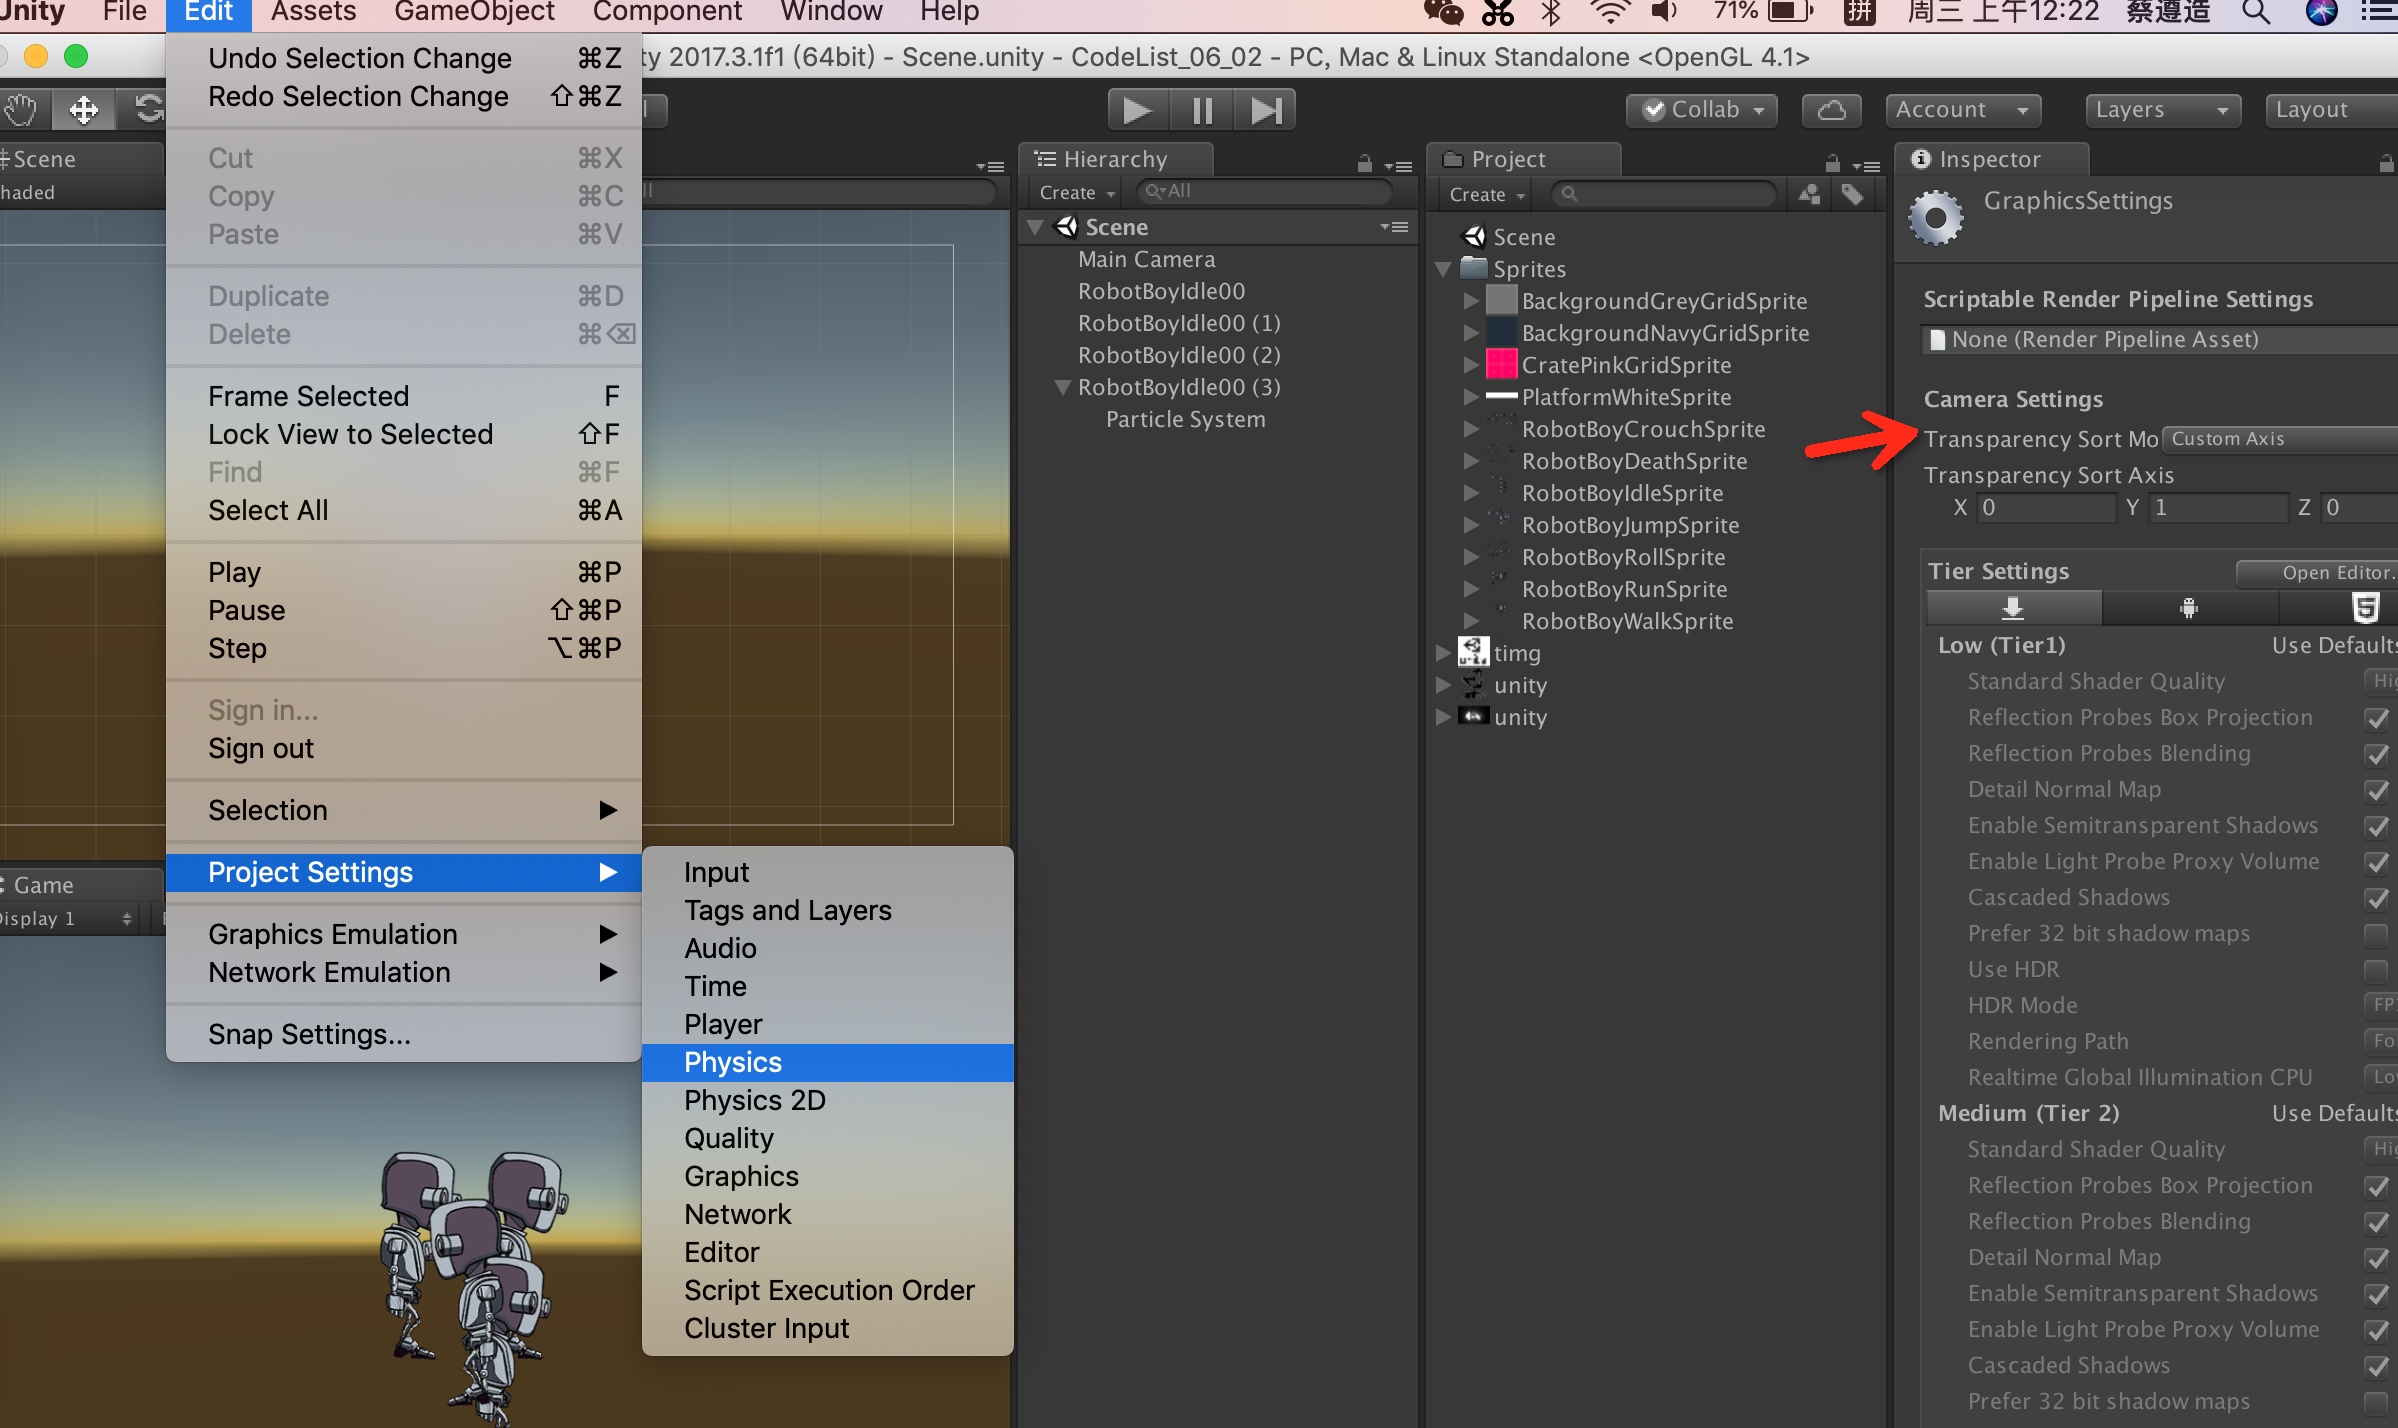The height and width of the screenshot is (1428, 2398).
Task: Uncheck Reflection Probes Box Projection in Tier1
Action: point(2376,718)
